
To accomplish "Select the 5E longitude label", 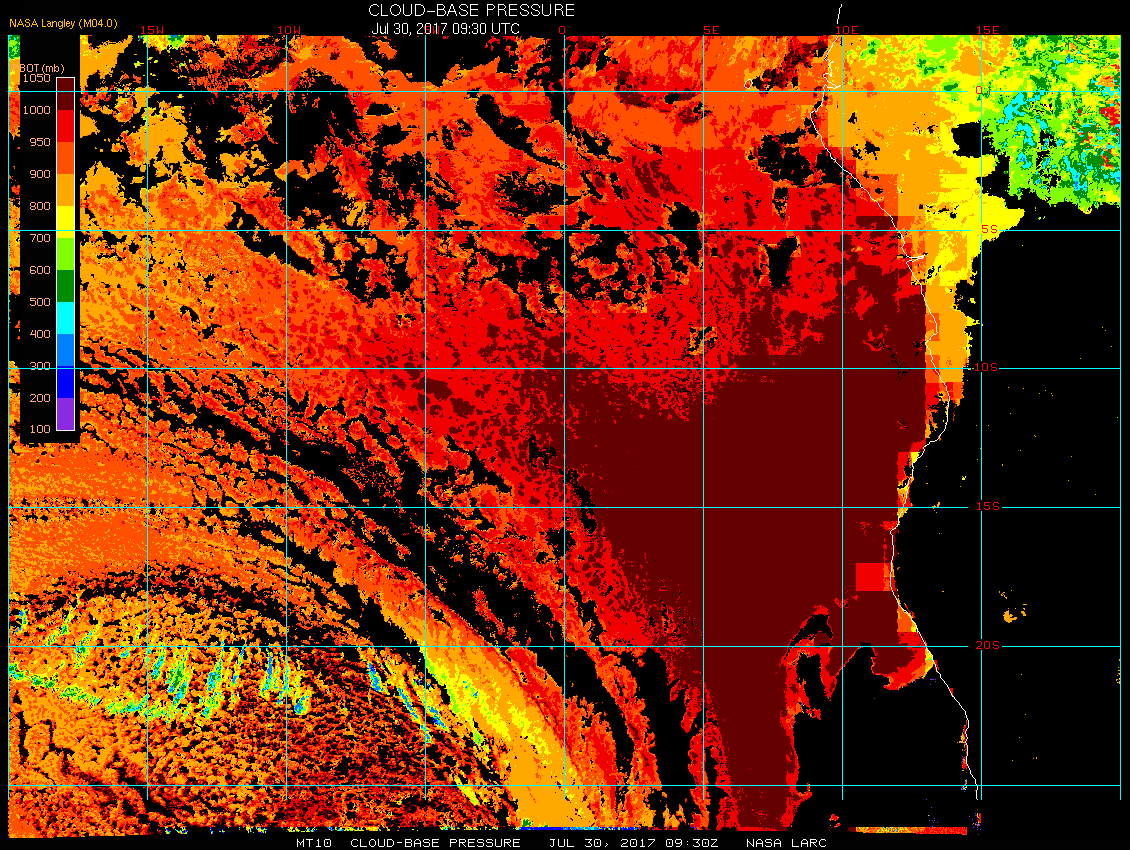I will 711,30.
